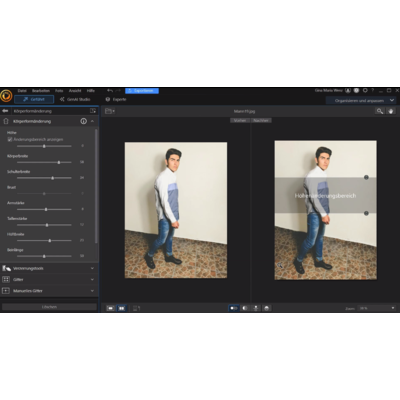Click the undo arrow icon
The width and height of the screenshot is (400, 400).
click(x=110, y=90)
